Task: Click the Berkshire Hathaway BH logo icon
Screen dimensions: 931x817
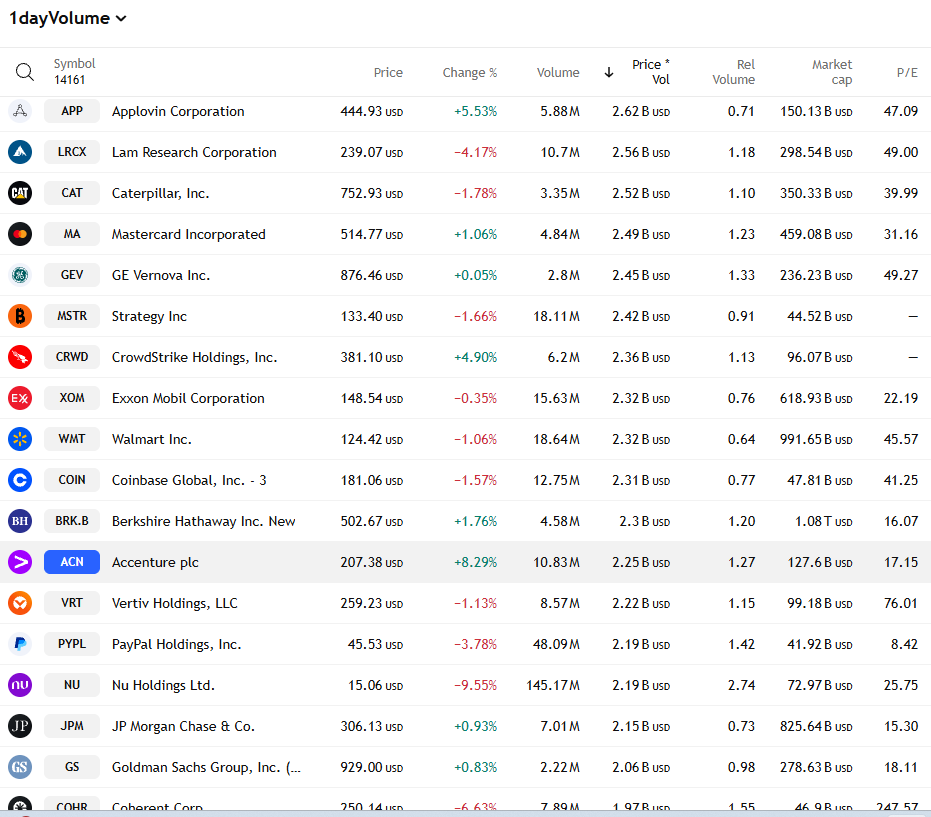Action: [20, 521]
